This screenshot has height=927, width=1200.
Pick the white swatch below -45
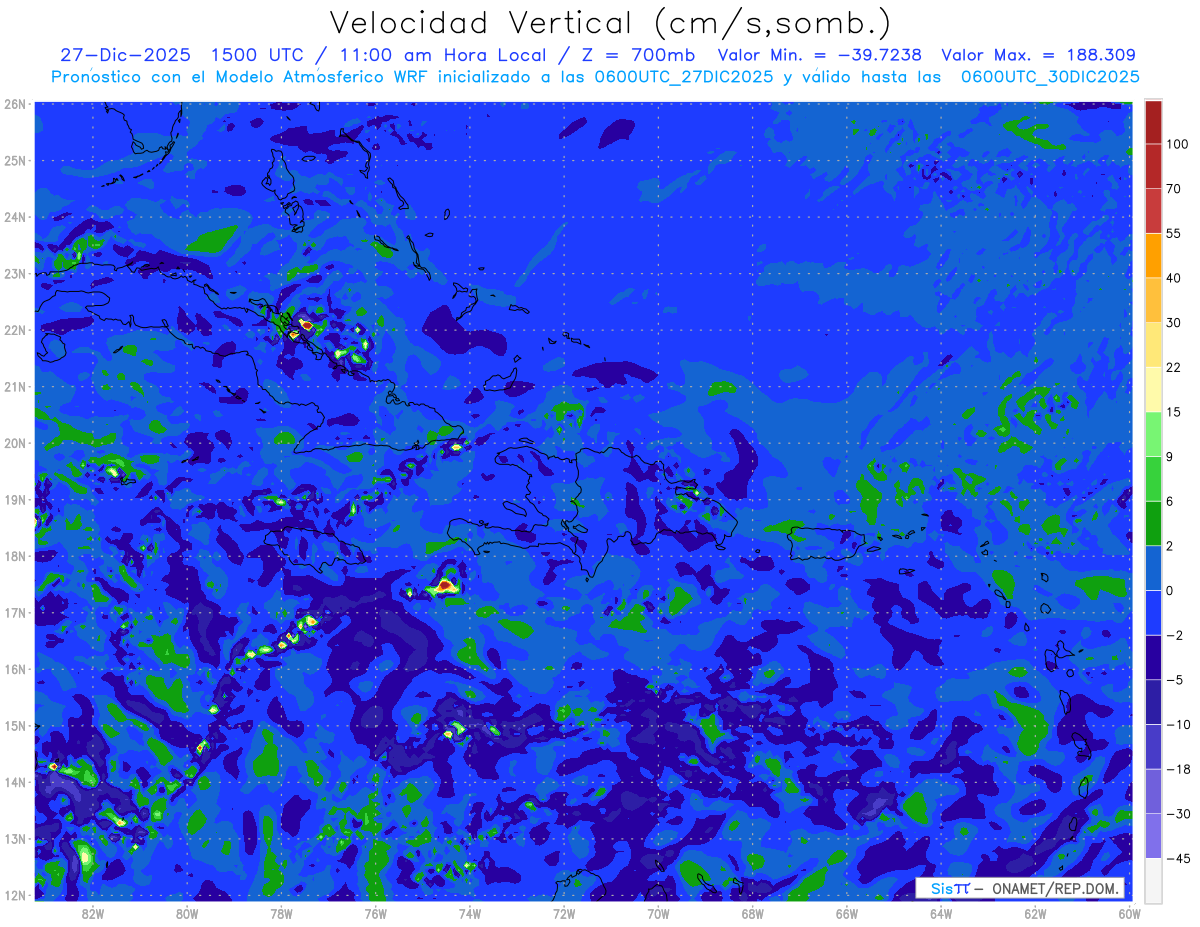(1153, 879)
